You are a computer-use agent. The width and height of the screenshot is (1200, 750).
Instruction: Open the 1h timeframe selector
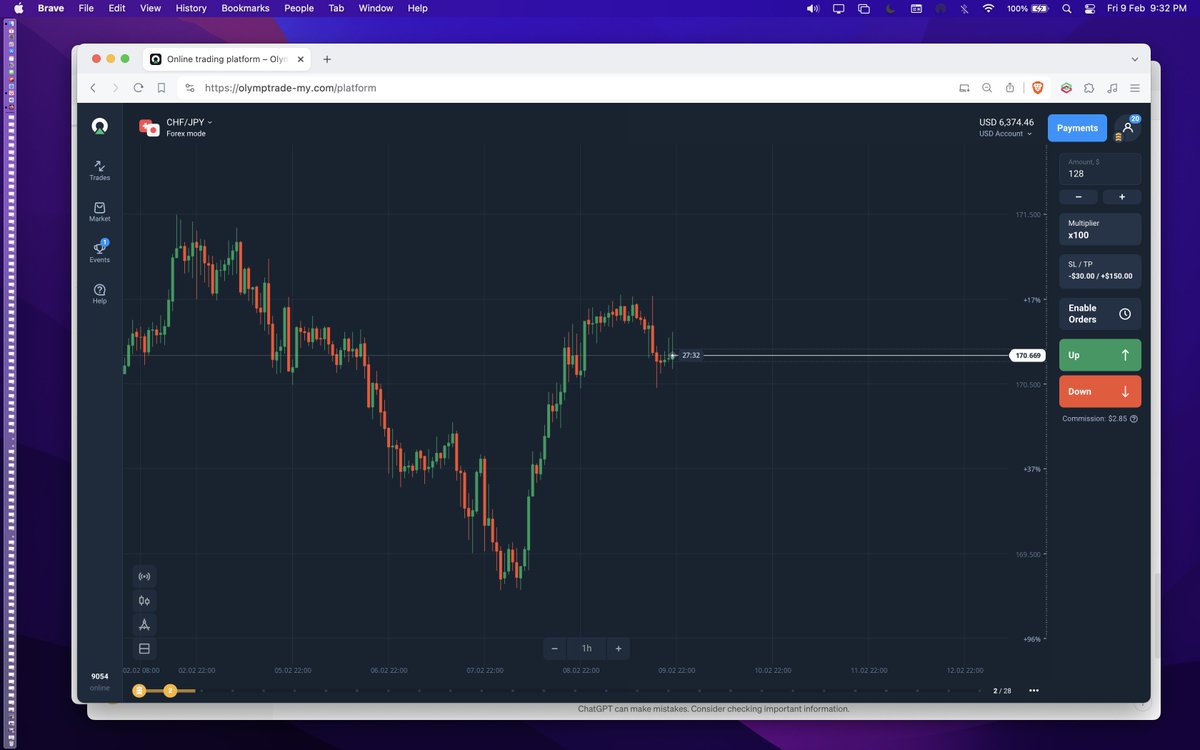(x=587, y=648)
